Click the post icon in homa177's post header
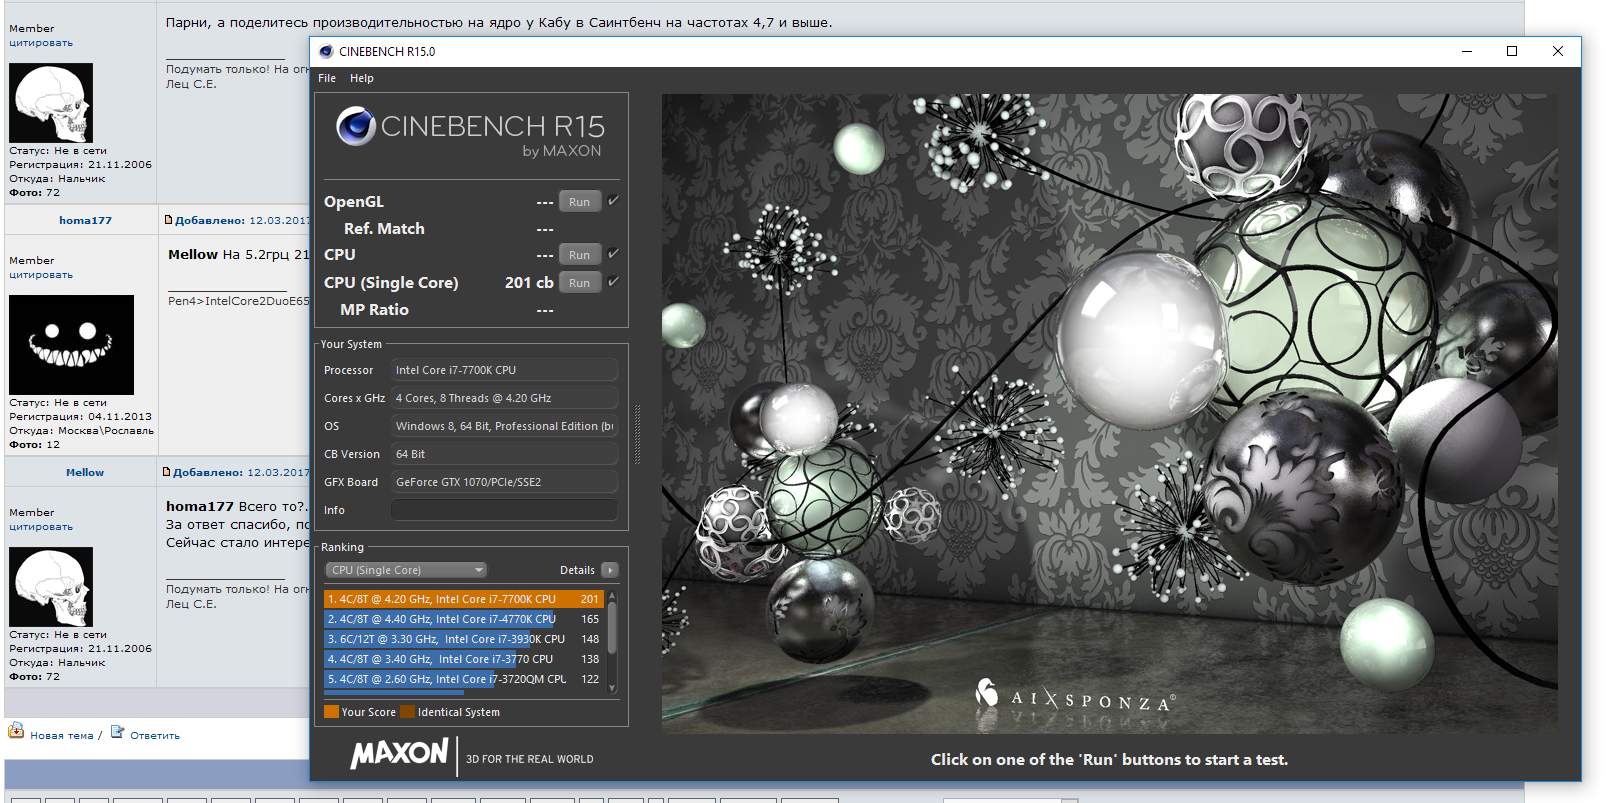Viewport: 1619px width, 803px height. tap(168, 220)
